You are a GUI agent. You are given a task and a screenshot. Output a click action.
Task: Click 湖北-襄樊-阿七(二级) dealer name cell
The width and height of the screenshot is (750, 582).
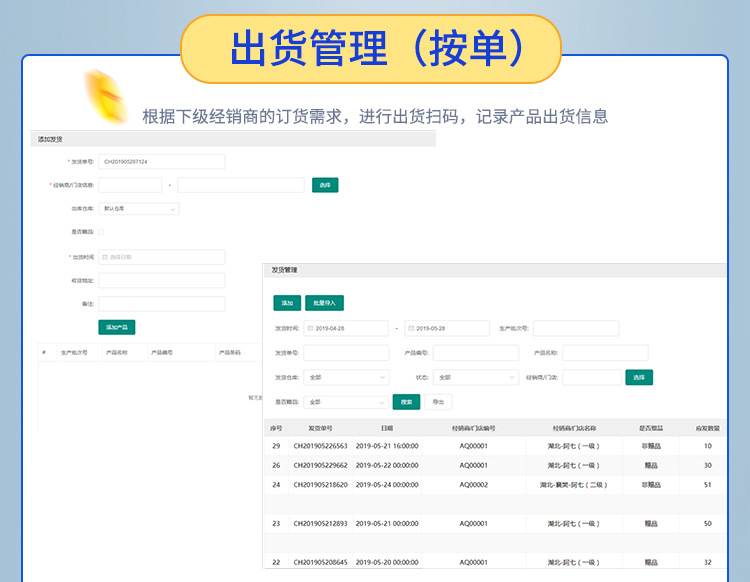[574, 485]
